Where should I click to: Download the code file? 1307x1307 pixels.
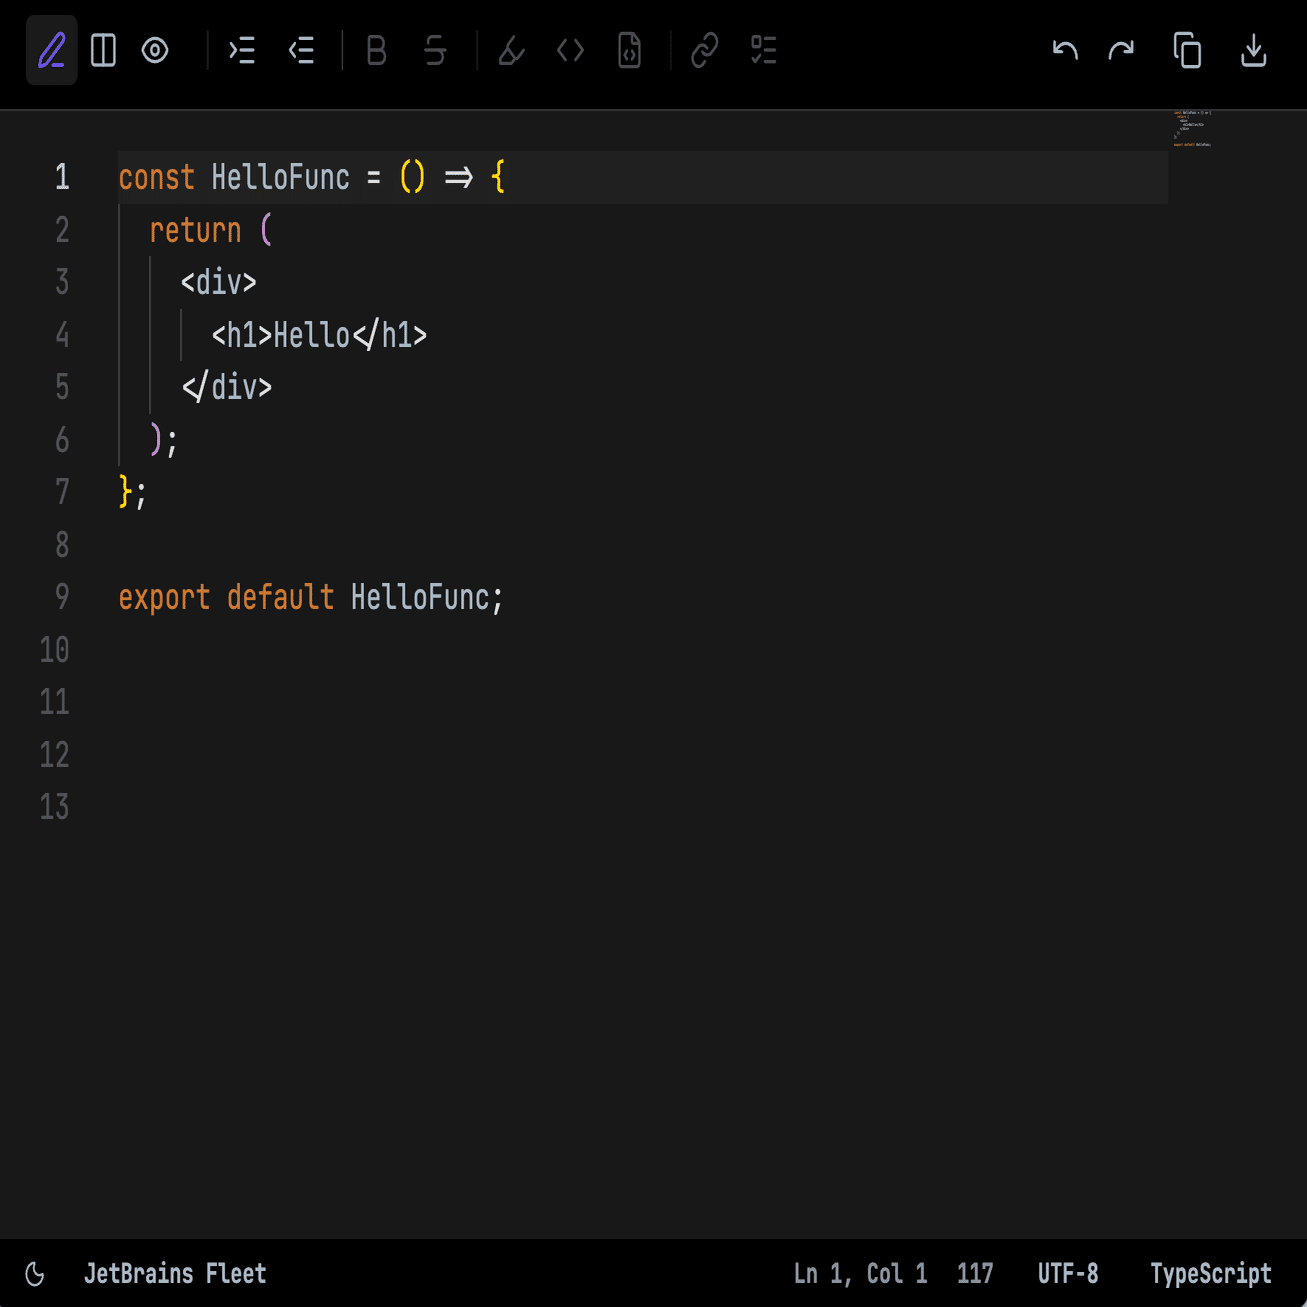pyautogui.click(x=1253, y=50)
